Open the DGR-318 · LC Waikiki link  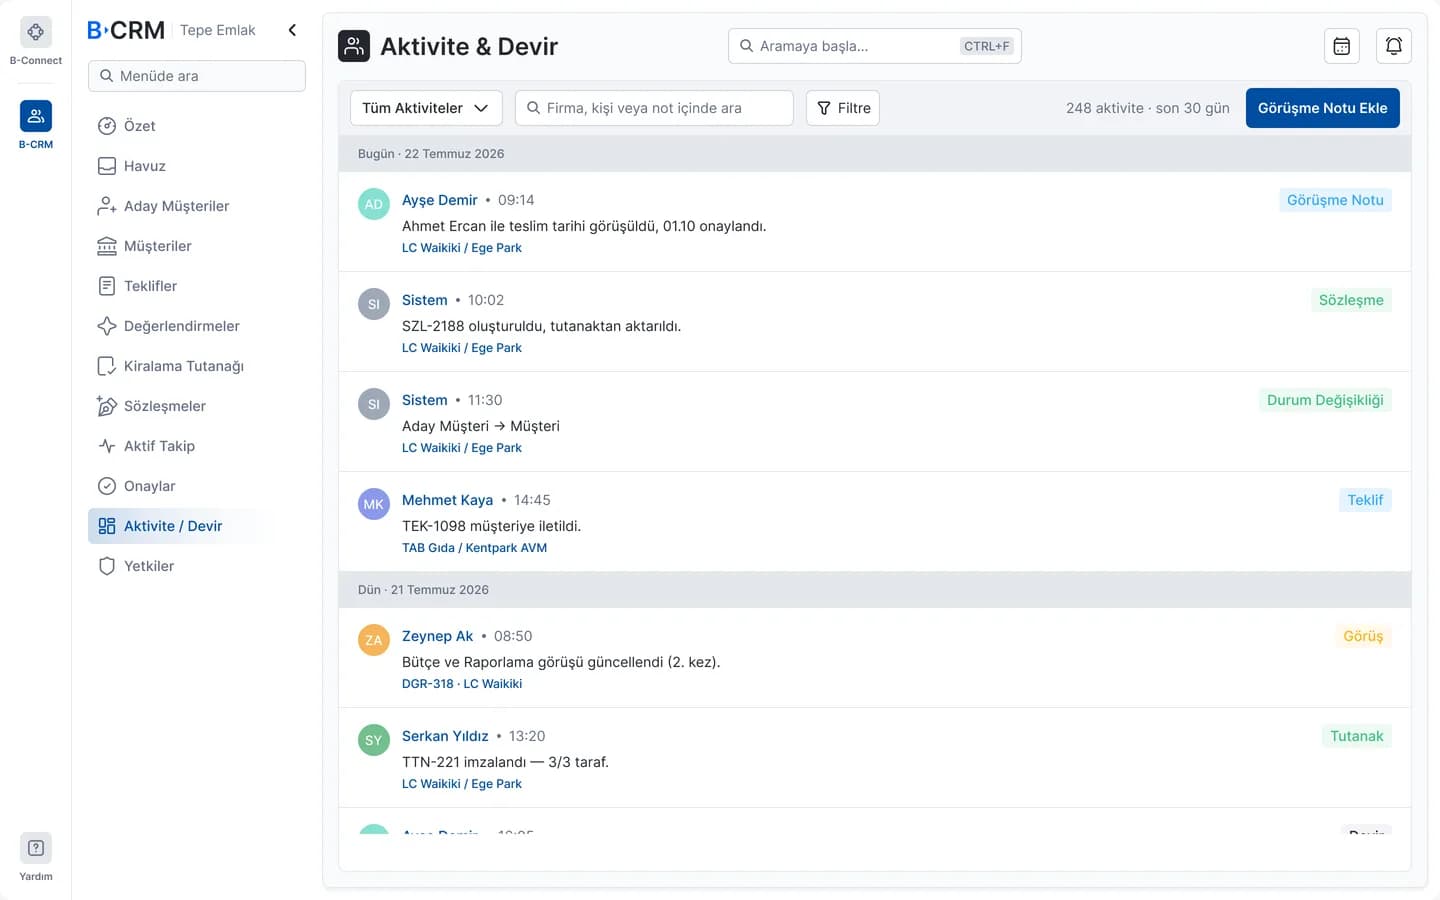[462, 684]
